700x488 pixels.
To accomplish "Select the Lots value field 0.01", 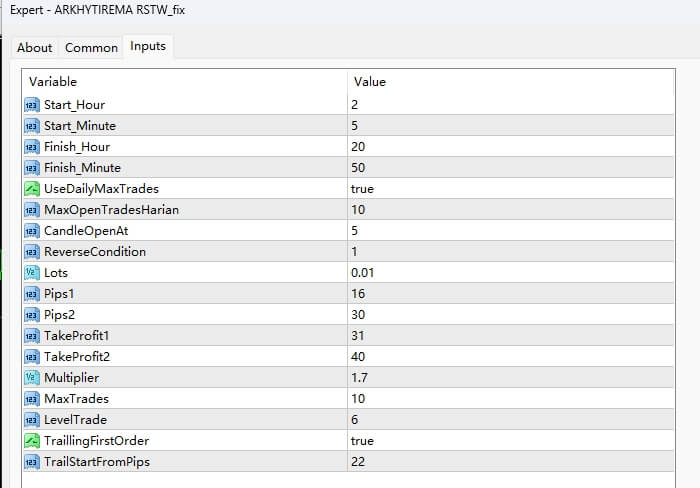I will pos(363,272).
